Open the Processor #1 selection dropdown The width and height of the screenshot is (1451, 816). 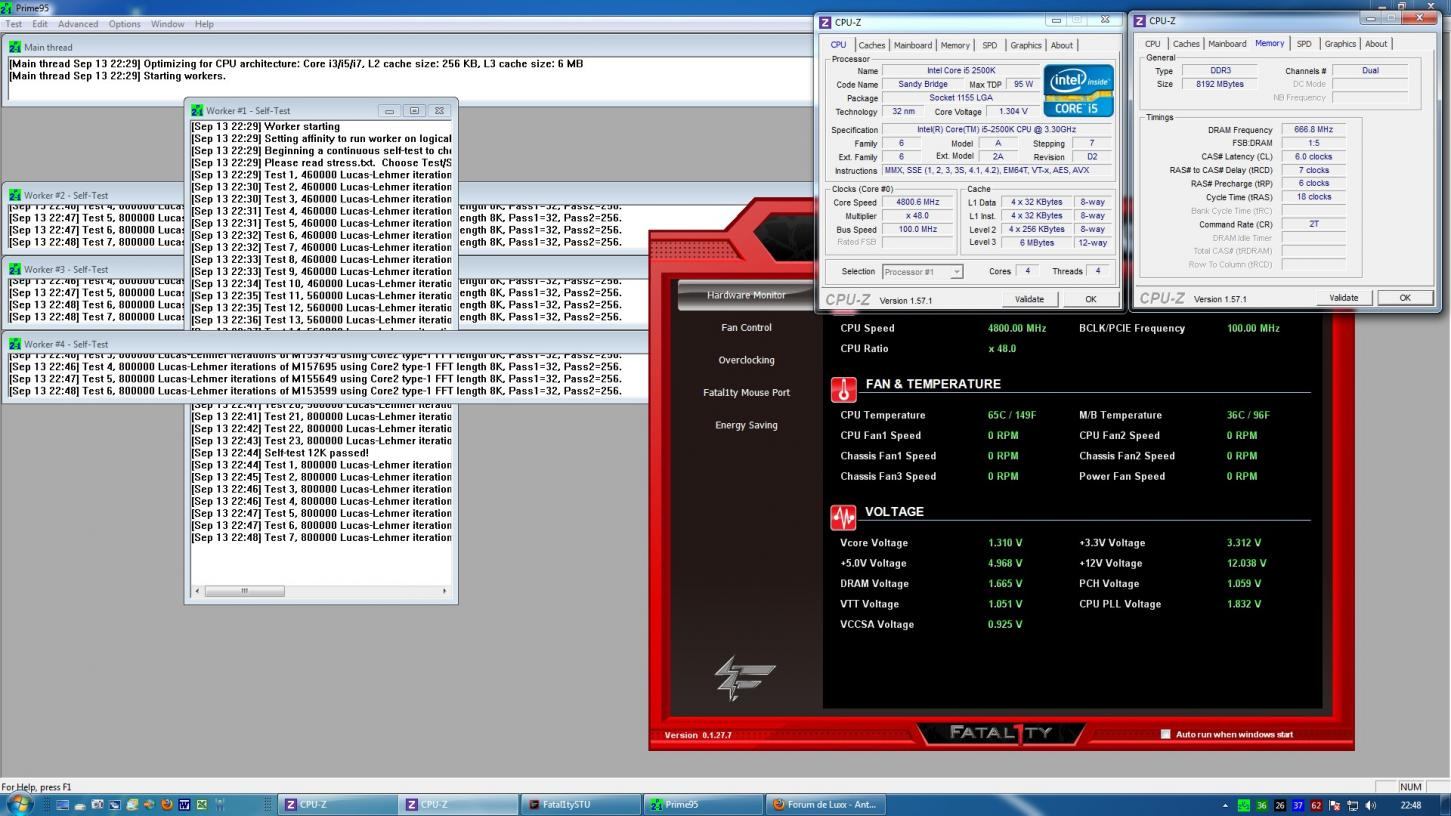tap(922, 272)
